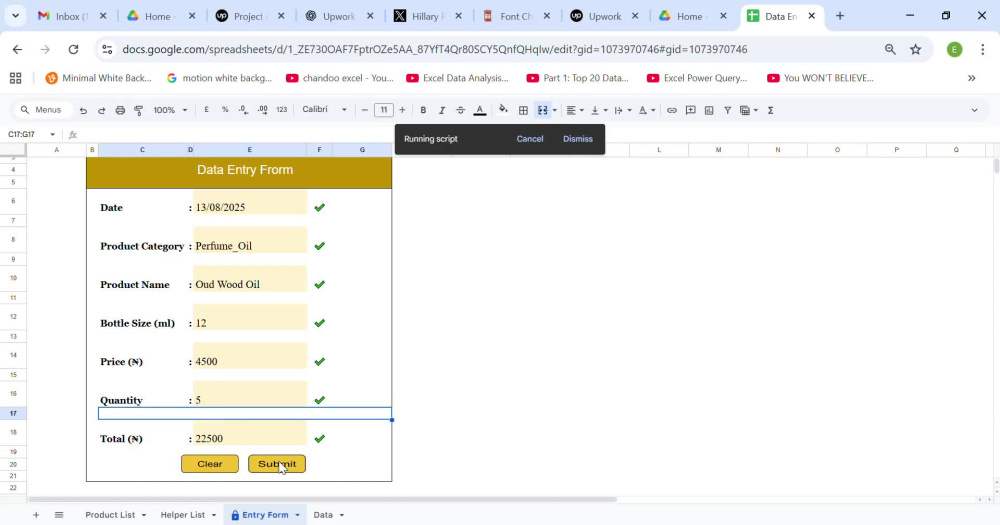Print the spreadsheet with the printer icon
1000x525 pixels.
[x=120, y=110]
